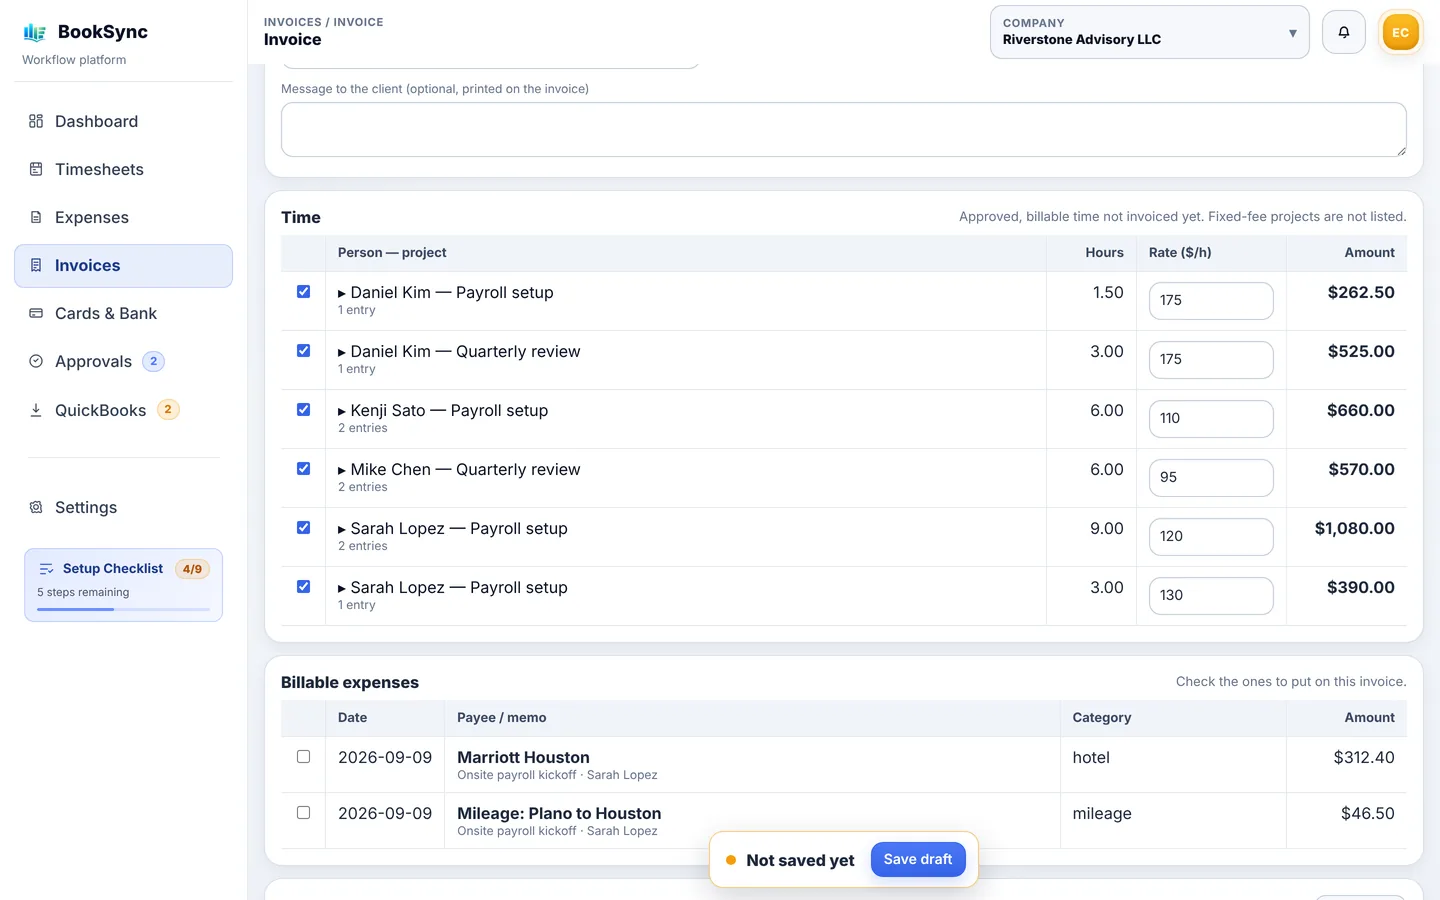
Task: Uncheck Mike Chen — Quarterly review time row
Action: (303, 469)
